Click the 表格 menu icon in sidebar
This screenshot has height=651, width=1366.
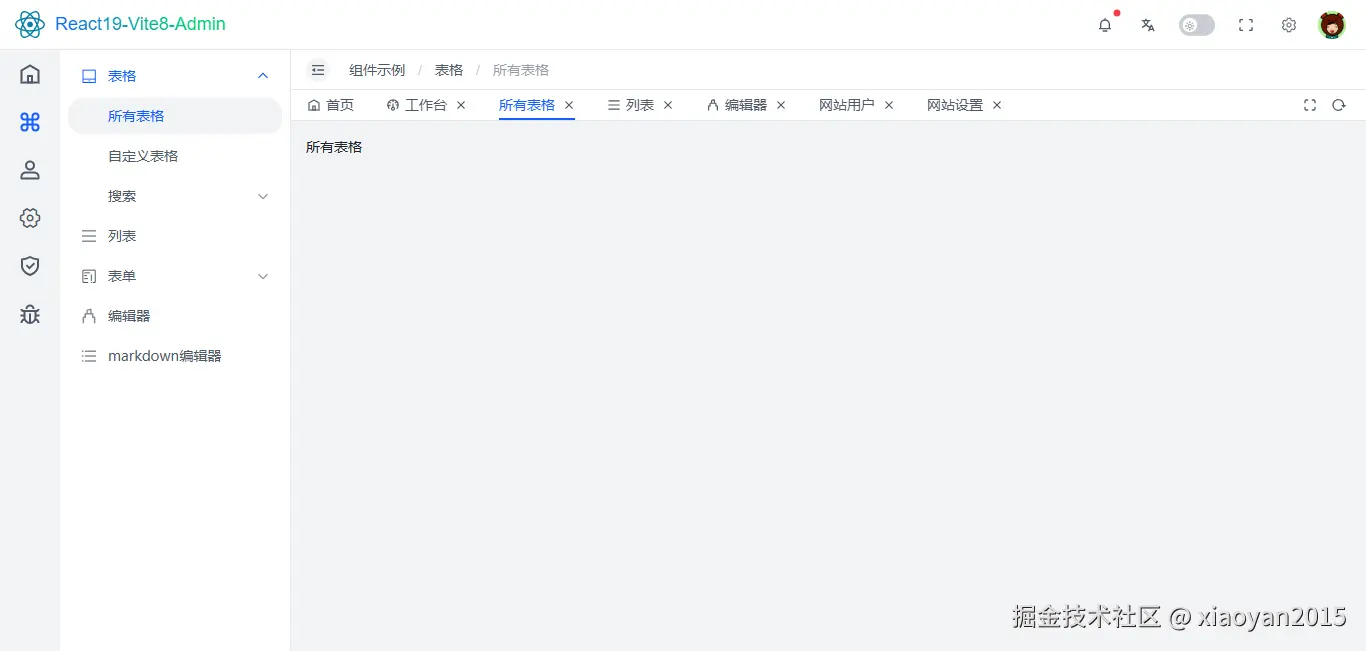coord(89,76)
